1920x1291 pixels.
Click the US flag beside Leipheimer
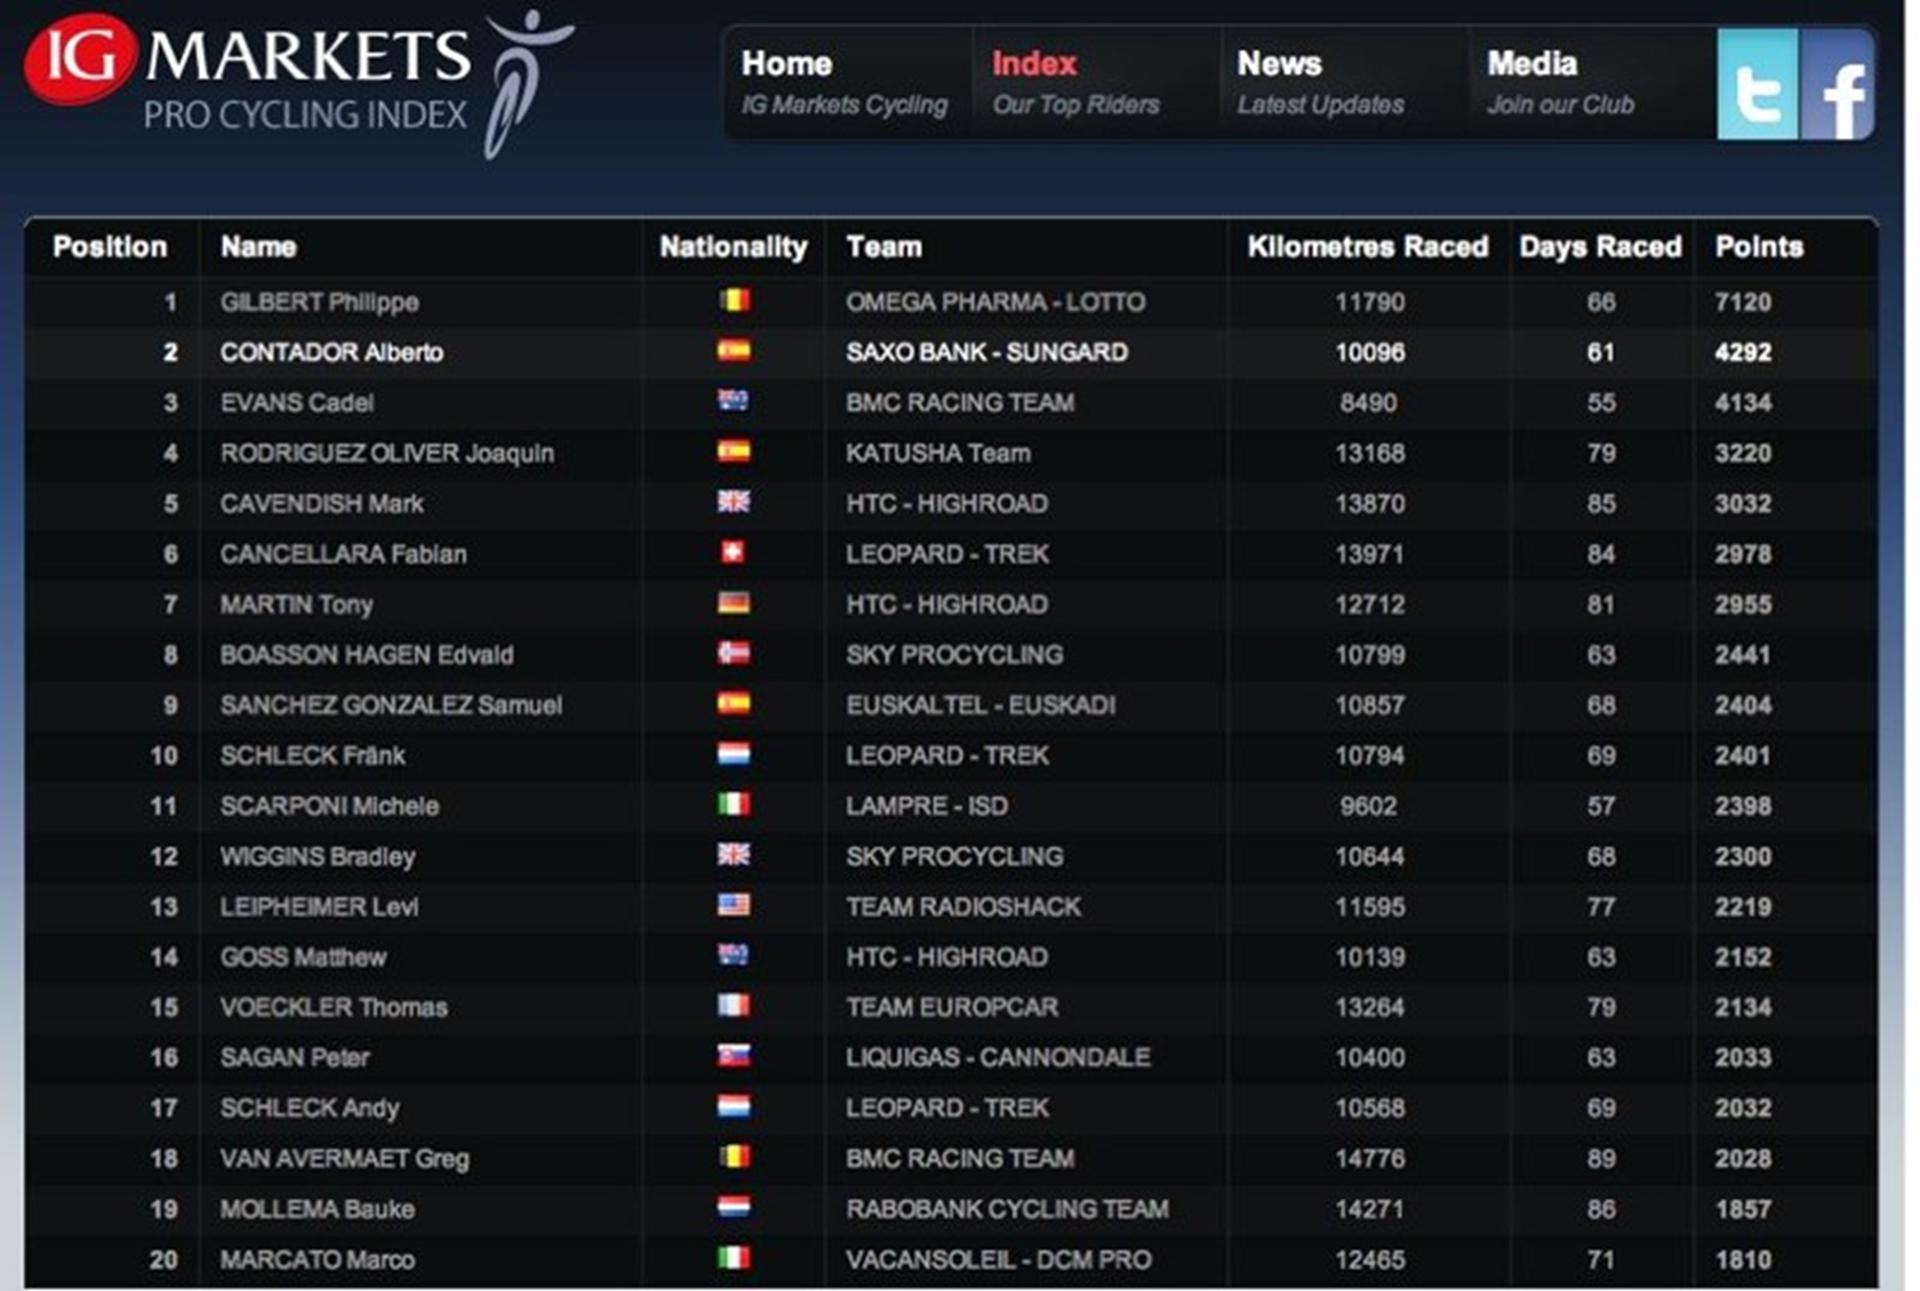[x=735, y=906]
